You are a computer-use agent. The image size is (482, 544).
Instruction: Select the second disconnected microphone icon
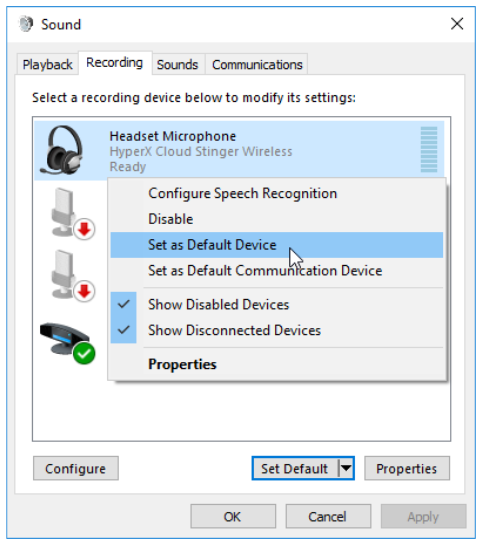pos(73,275)
